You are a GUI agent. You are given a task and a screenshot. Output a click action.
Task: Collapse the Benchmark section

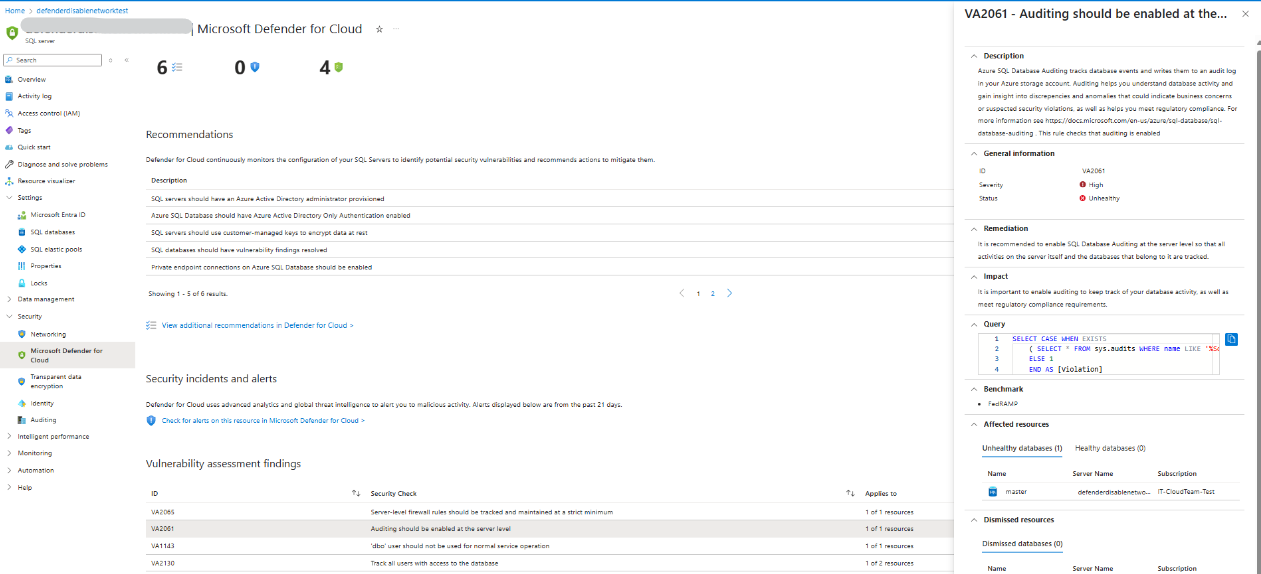coord(975,388)
